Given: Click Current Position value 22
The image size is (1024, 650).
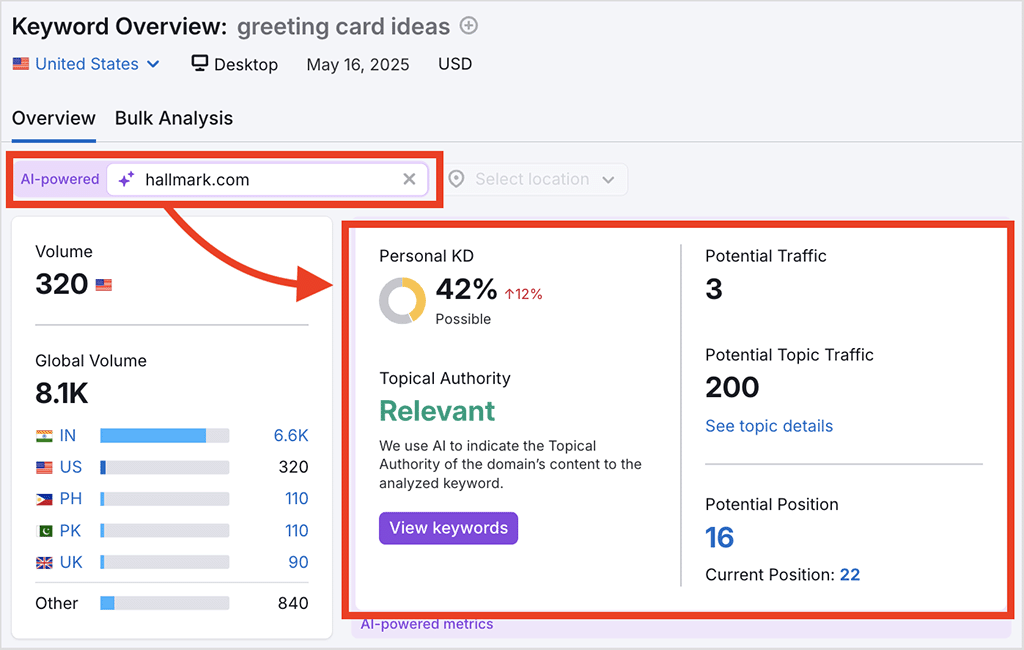Looking at the screenshot, I should 850,575.
